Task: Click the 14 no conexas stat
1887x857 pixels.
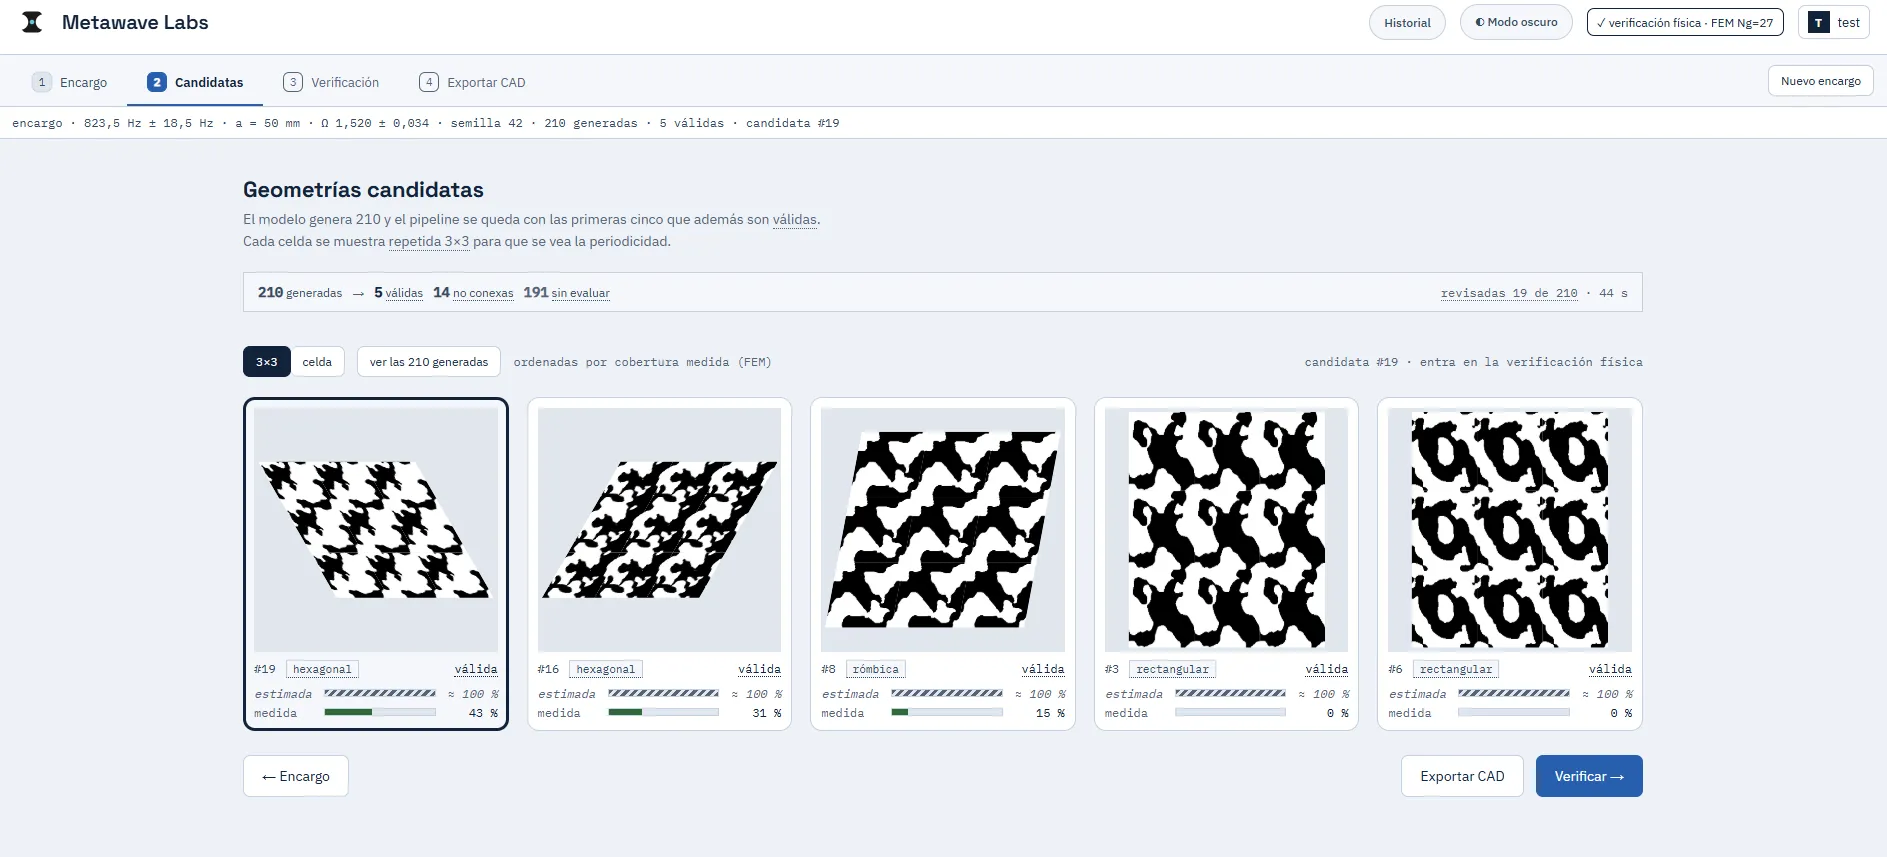Action: pos(473,292)
